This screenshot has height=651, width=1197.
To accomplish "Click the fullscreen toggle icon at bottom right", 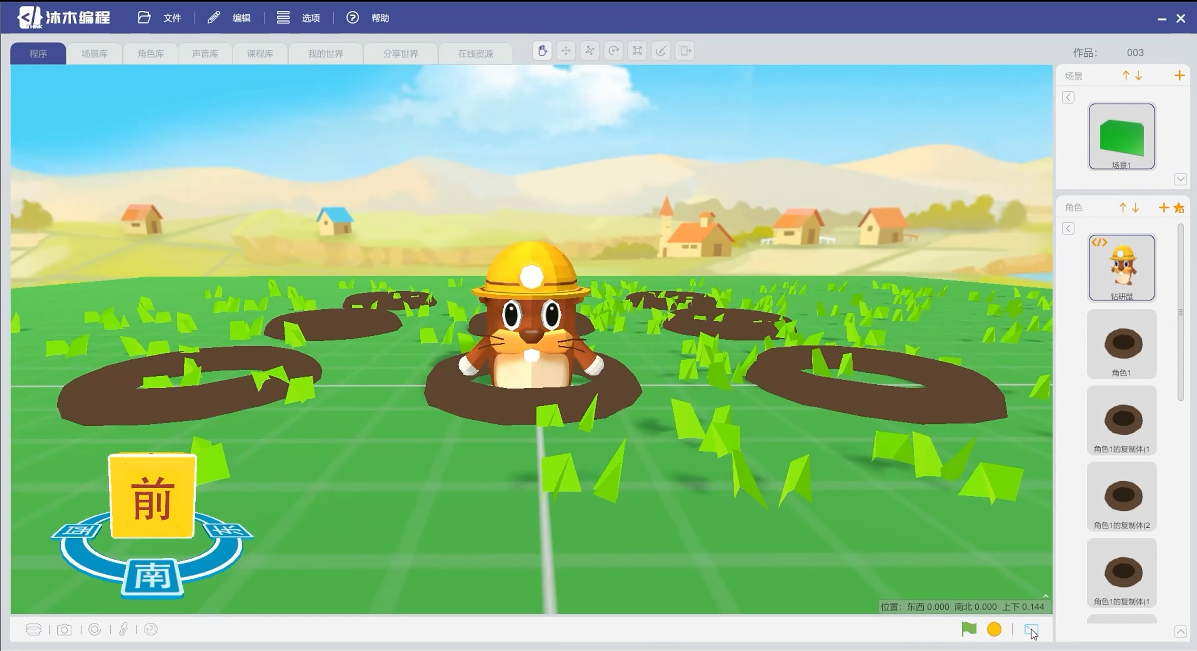I will pos(1031,630).
